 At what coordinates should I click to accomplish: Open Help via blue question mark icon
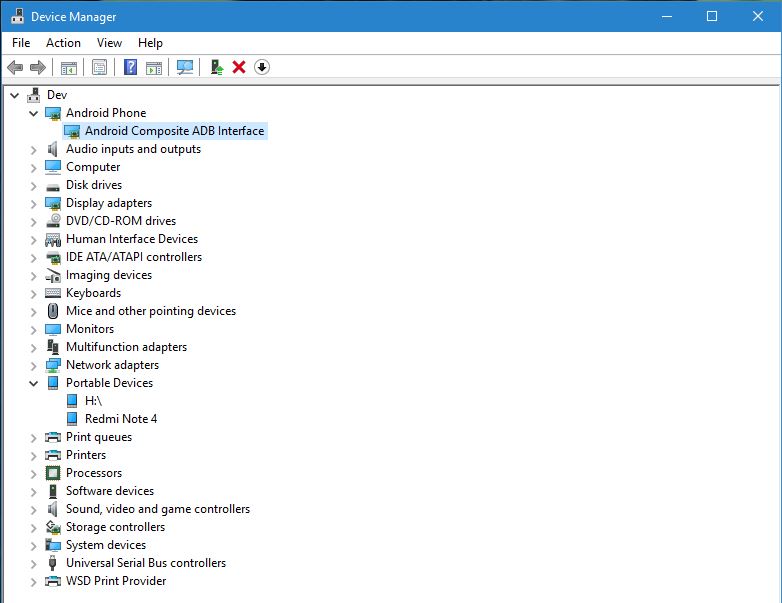(130, 67)
